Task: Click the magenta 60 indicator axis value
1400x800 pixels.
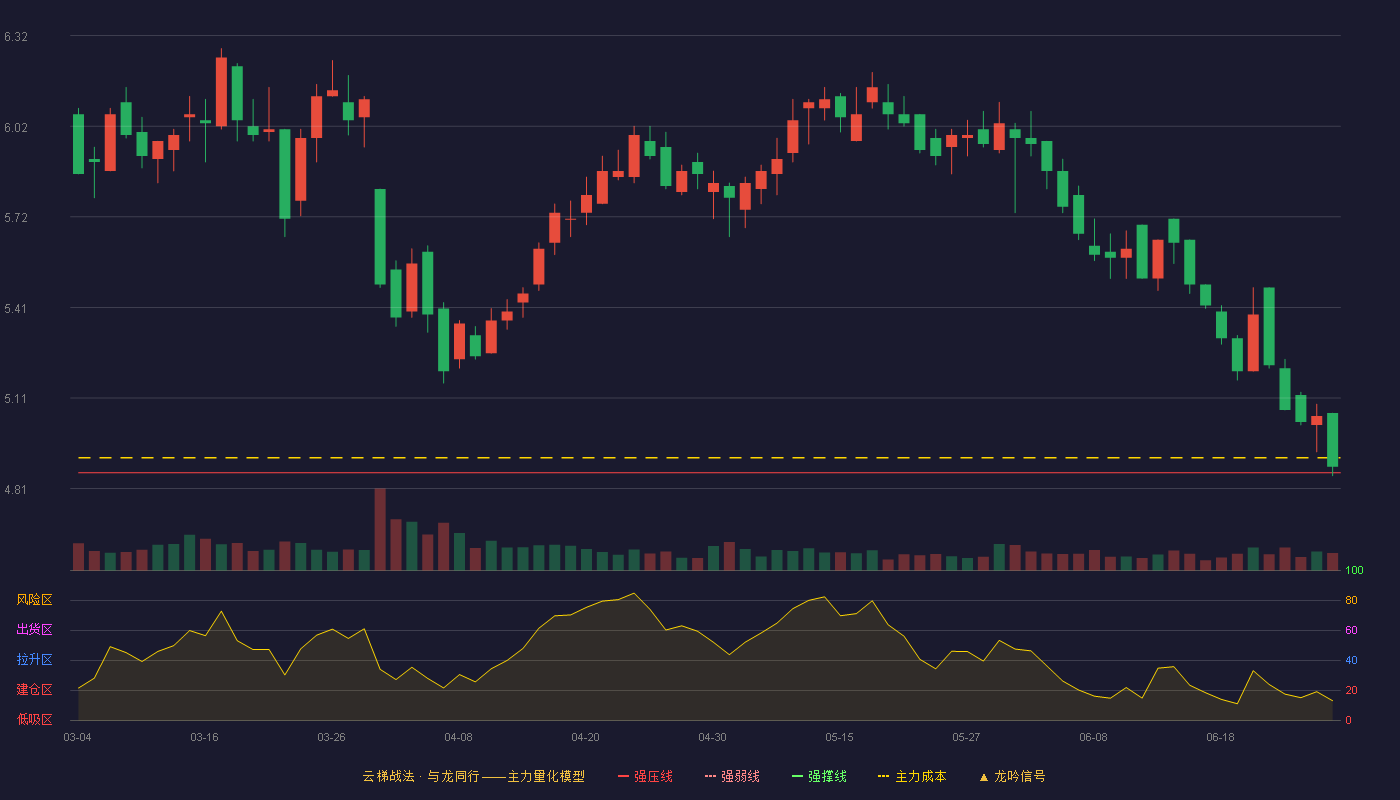Action: 1351,630
